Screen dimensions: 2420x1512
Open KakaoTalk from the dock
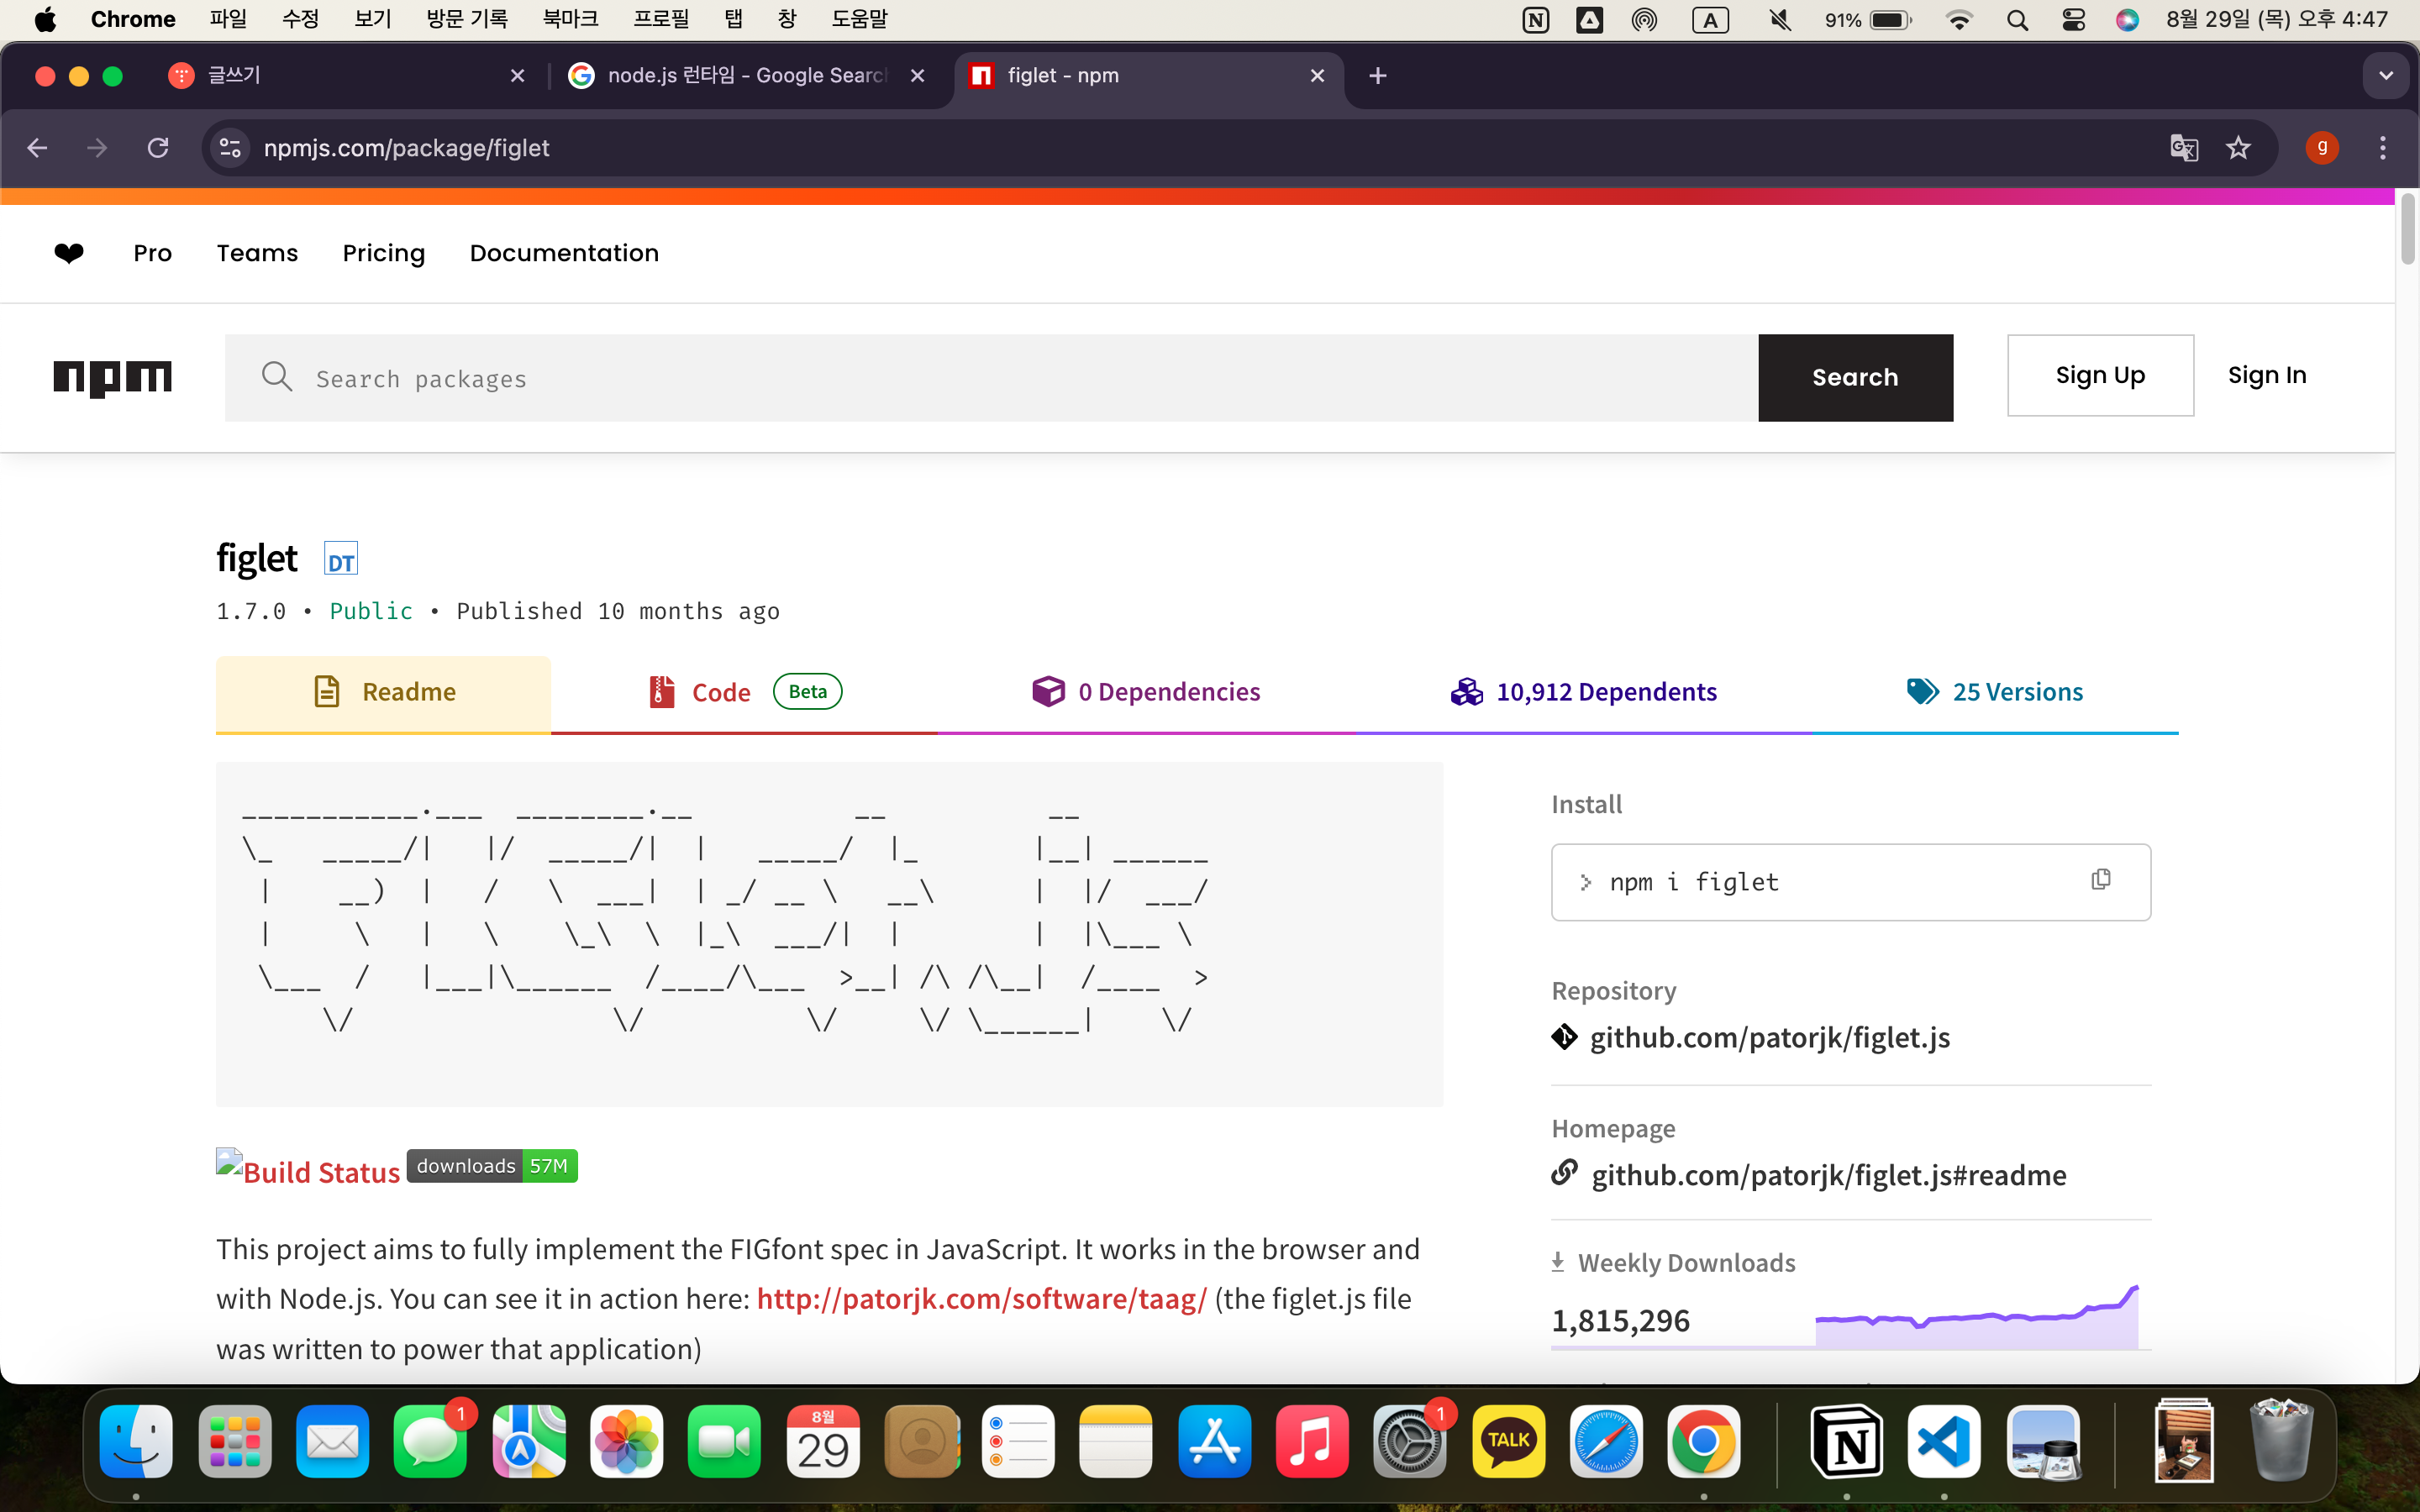(1508, 1442)
